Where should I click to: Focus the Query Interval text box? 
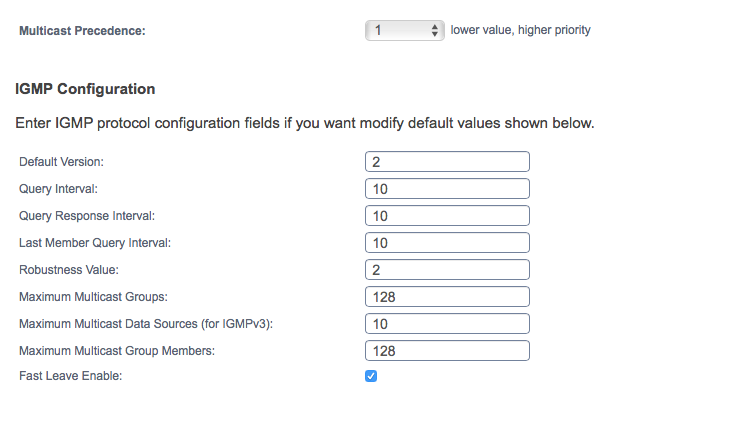pos(447,189)
